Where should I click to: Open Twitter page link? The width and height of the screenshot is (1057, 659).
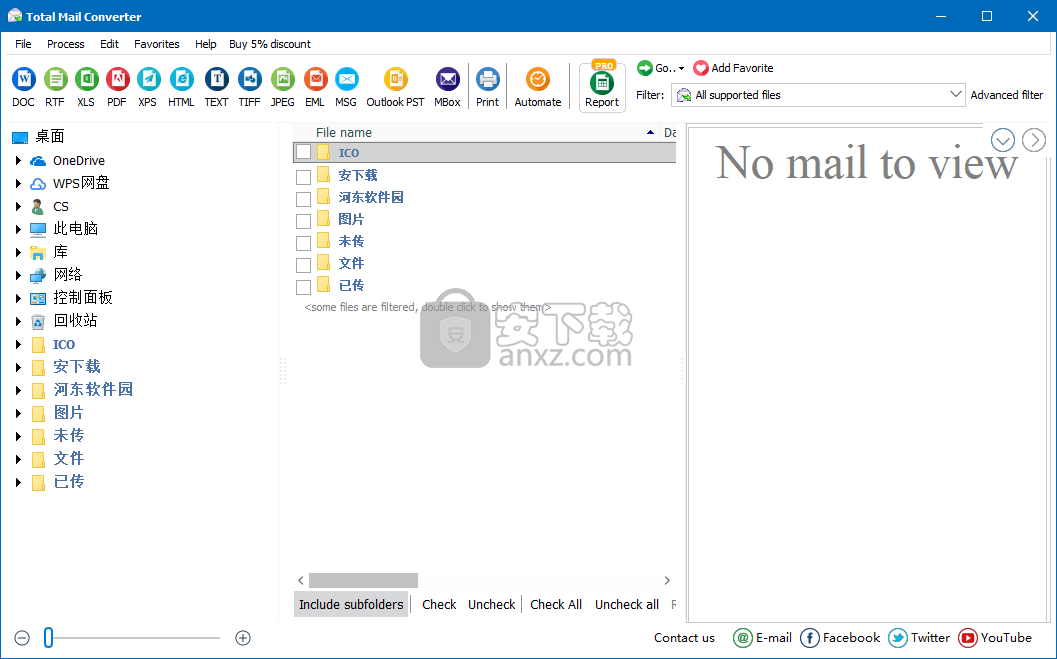(x=919, y=637)
